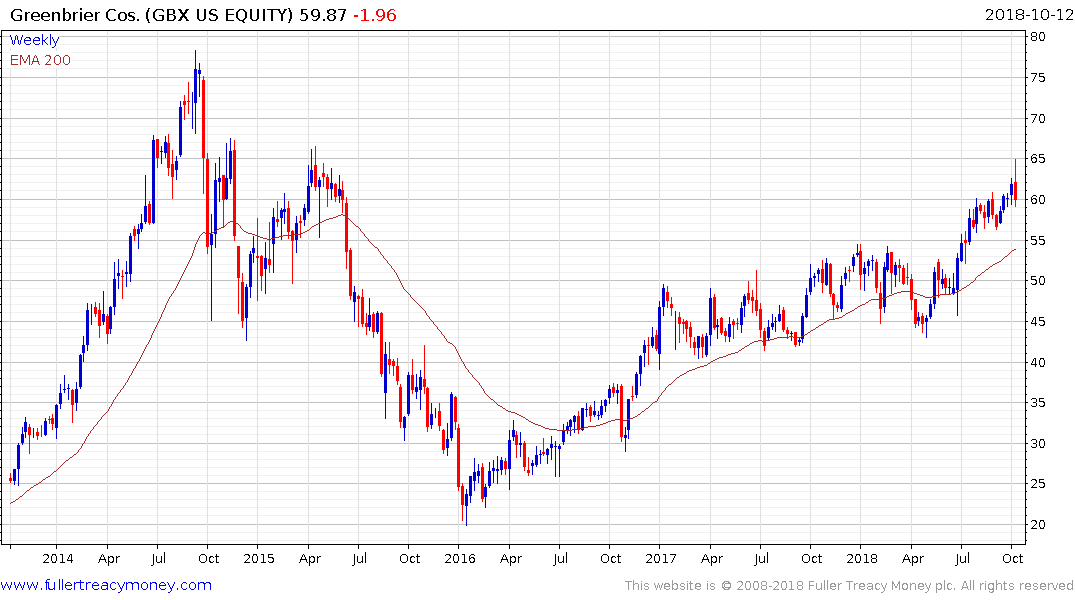Click the 65 price axis label
Screen dimensions: 1075x600
pyautogui.click(x=1037, y=159)
